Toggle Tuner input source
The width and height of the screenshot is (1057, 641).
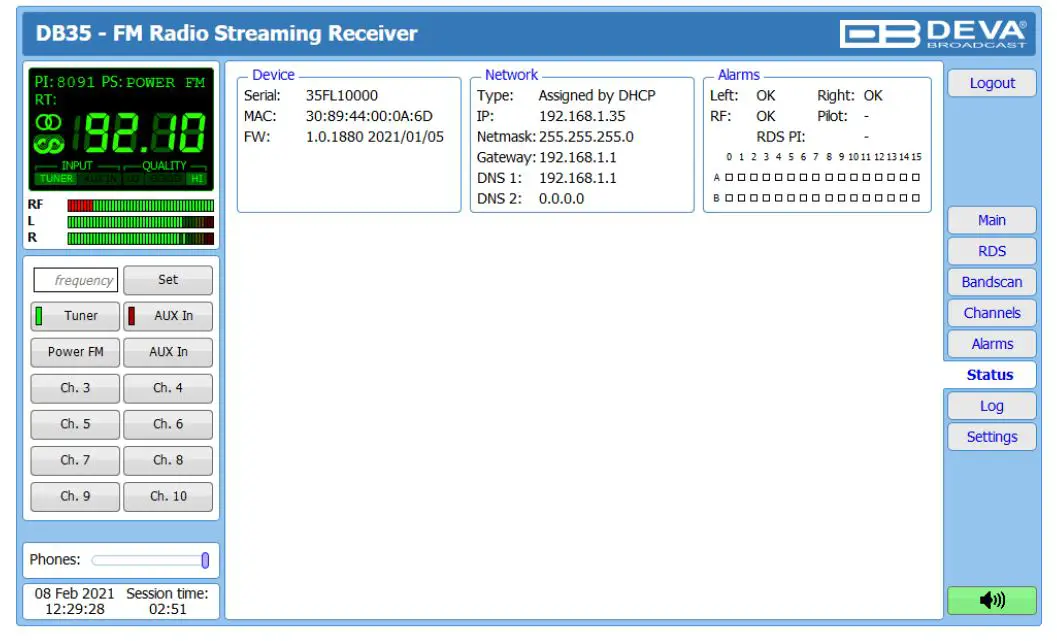[74, 316]
